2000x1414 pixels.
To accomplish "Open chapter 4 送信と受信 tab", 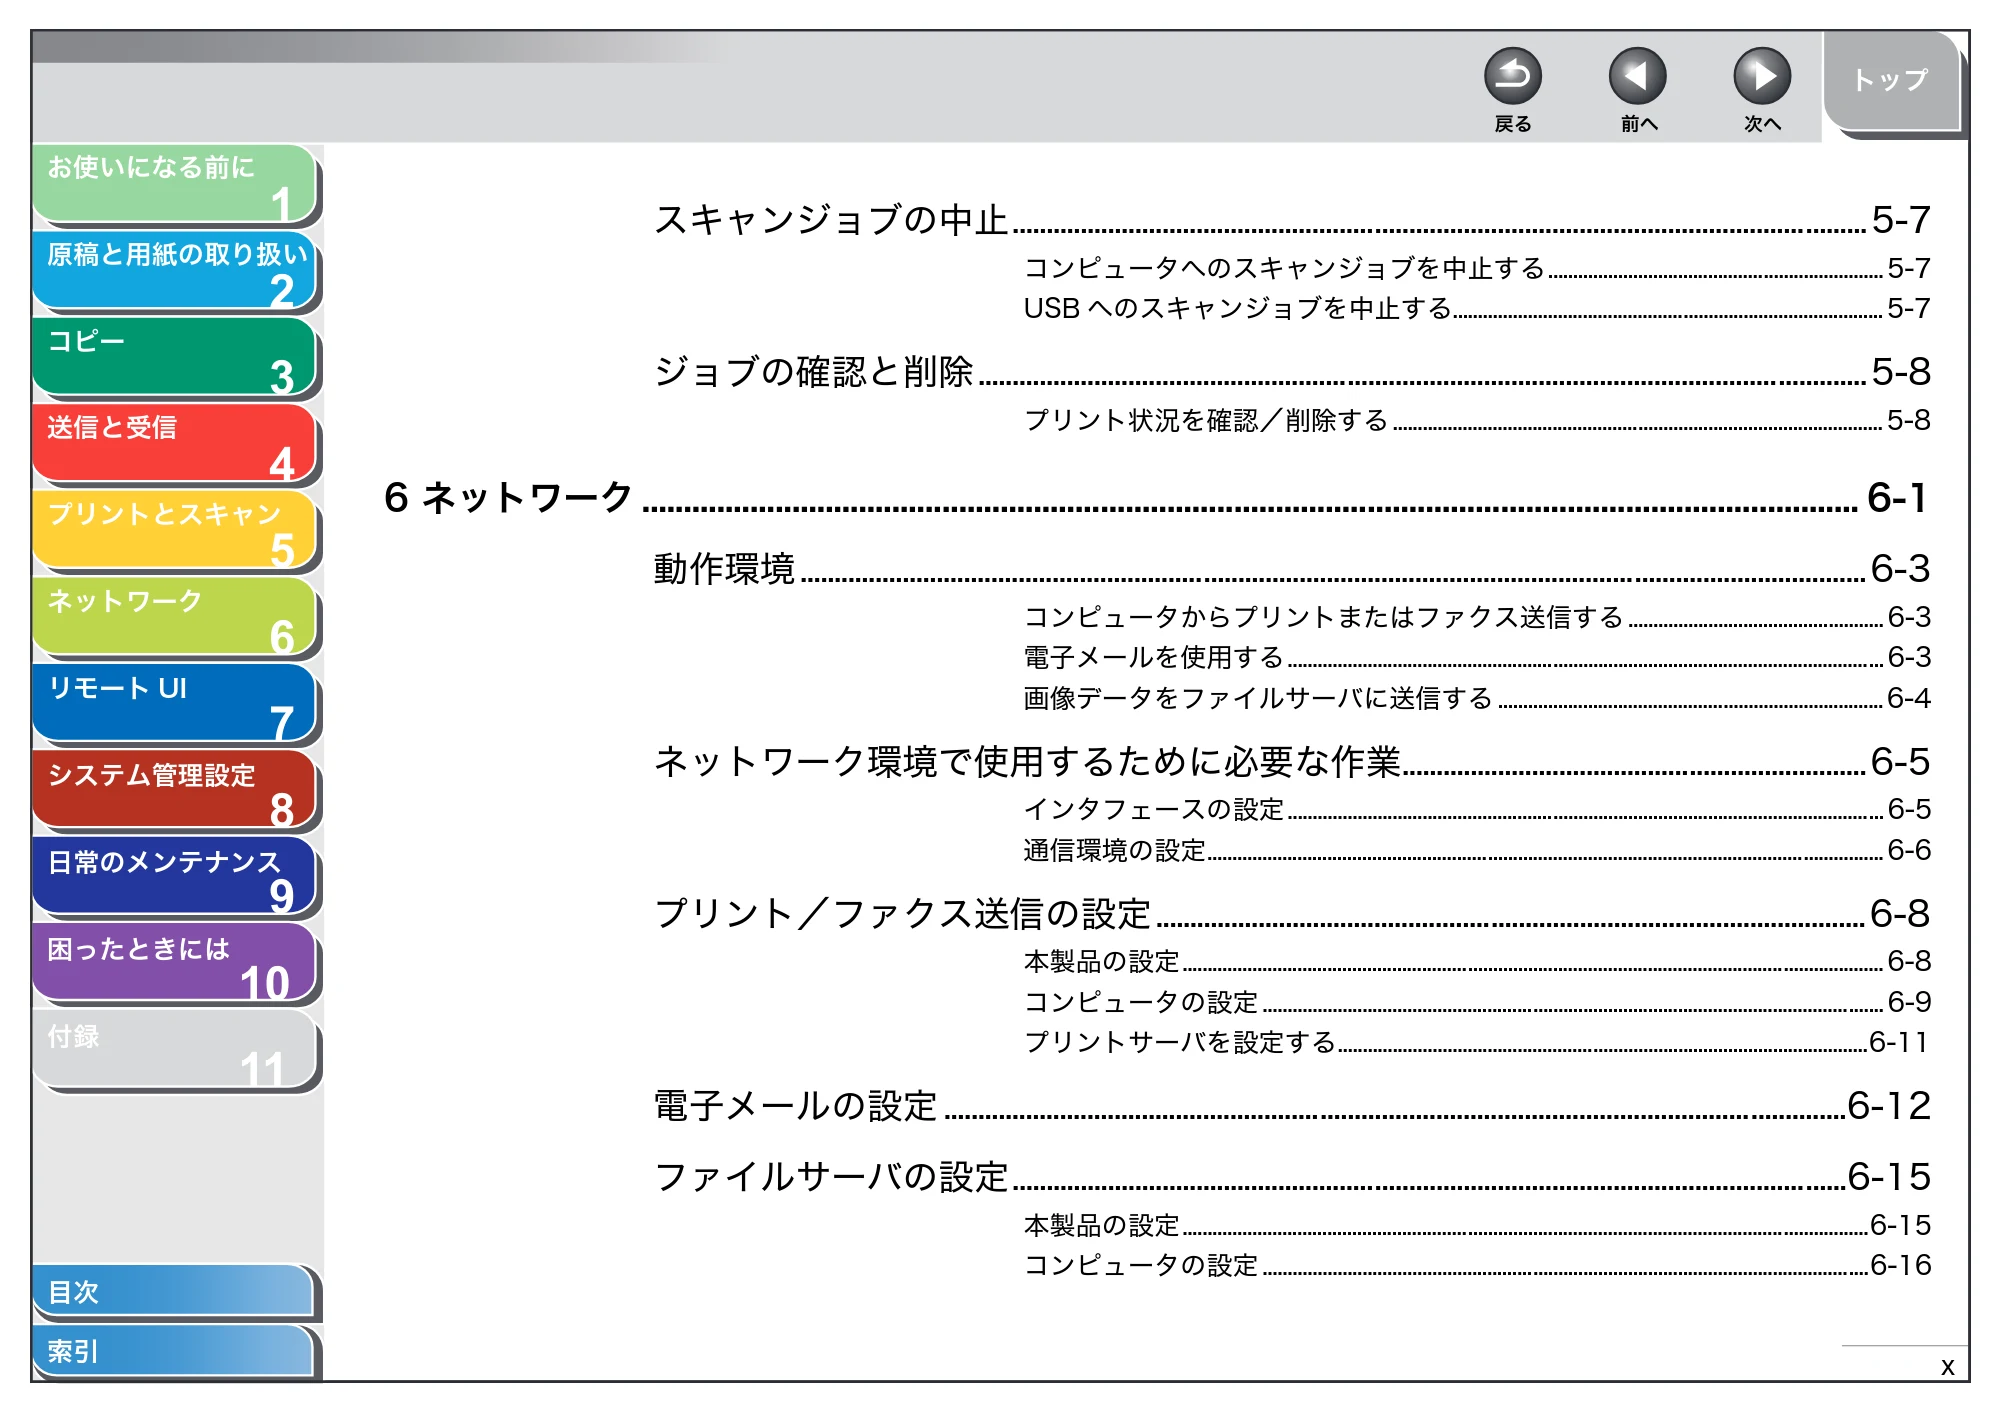I will pyautogui.click(x=175, y=444).
